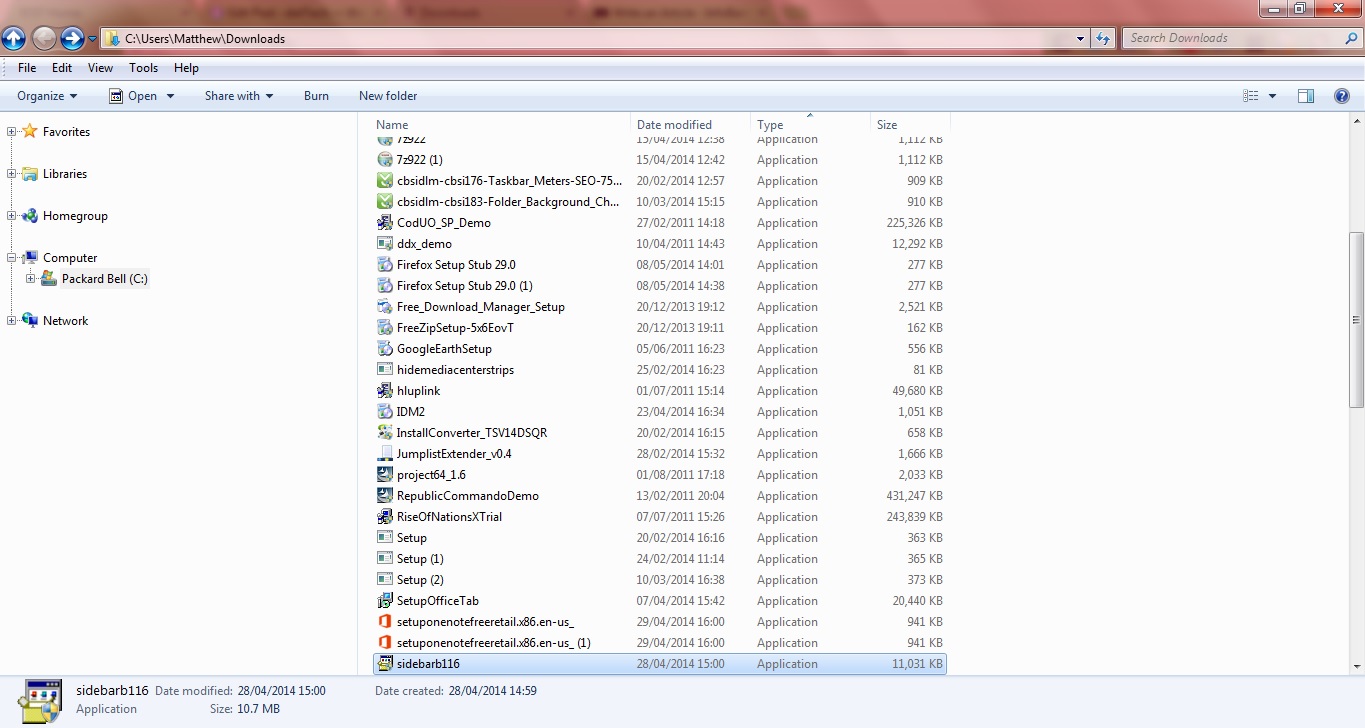This screenshot has width=1365, height=728.
Task: Click the RepublicCommandoDemo file icon
Action: (385, 496)
